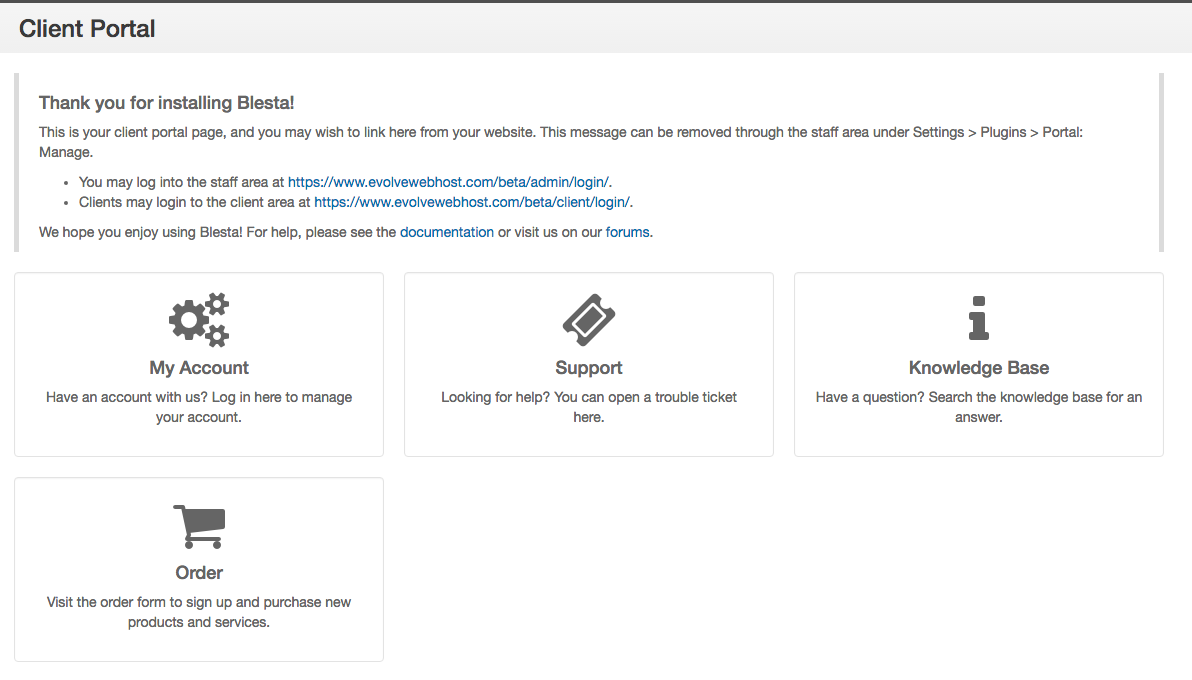Screen dimensions: 1192x680
Task: Open the My Account heading link
Action: [199, 368]
